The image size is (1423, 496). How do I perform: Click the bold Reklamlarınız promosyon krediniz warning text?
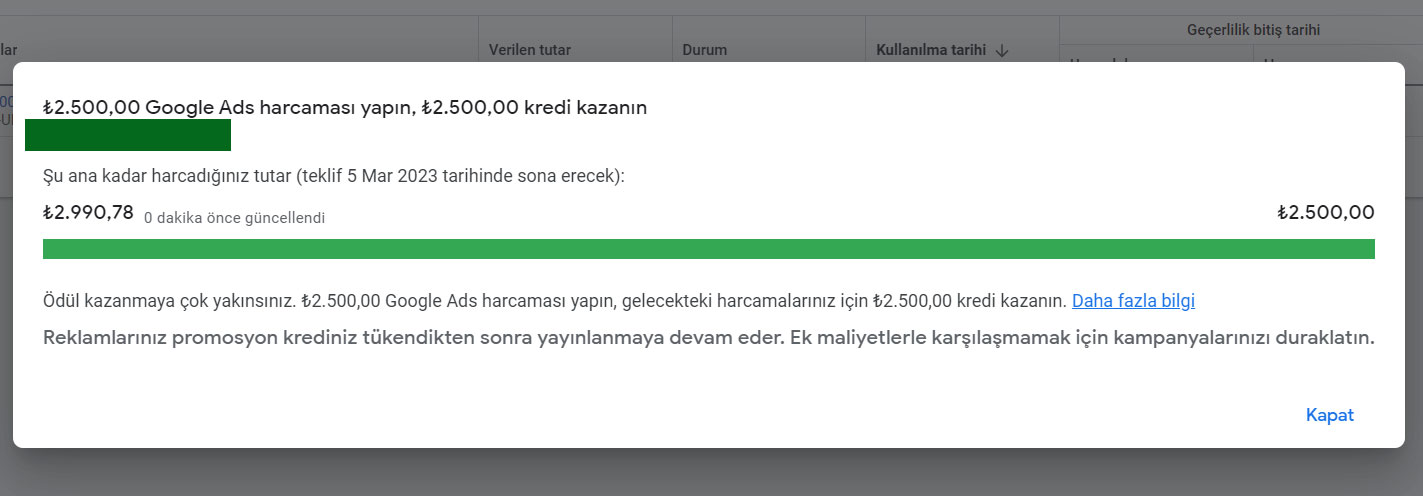pyautogui.click(x=708, y=337)
